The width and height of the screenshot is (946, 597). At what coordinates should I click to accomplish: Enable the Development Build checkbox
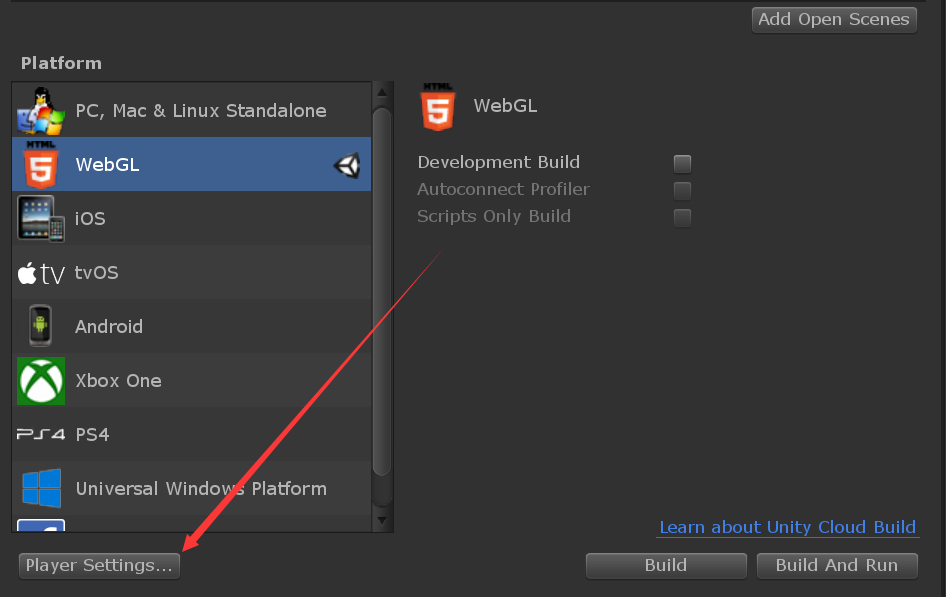pyautogui.click(x=682, y=163)
